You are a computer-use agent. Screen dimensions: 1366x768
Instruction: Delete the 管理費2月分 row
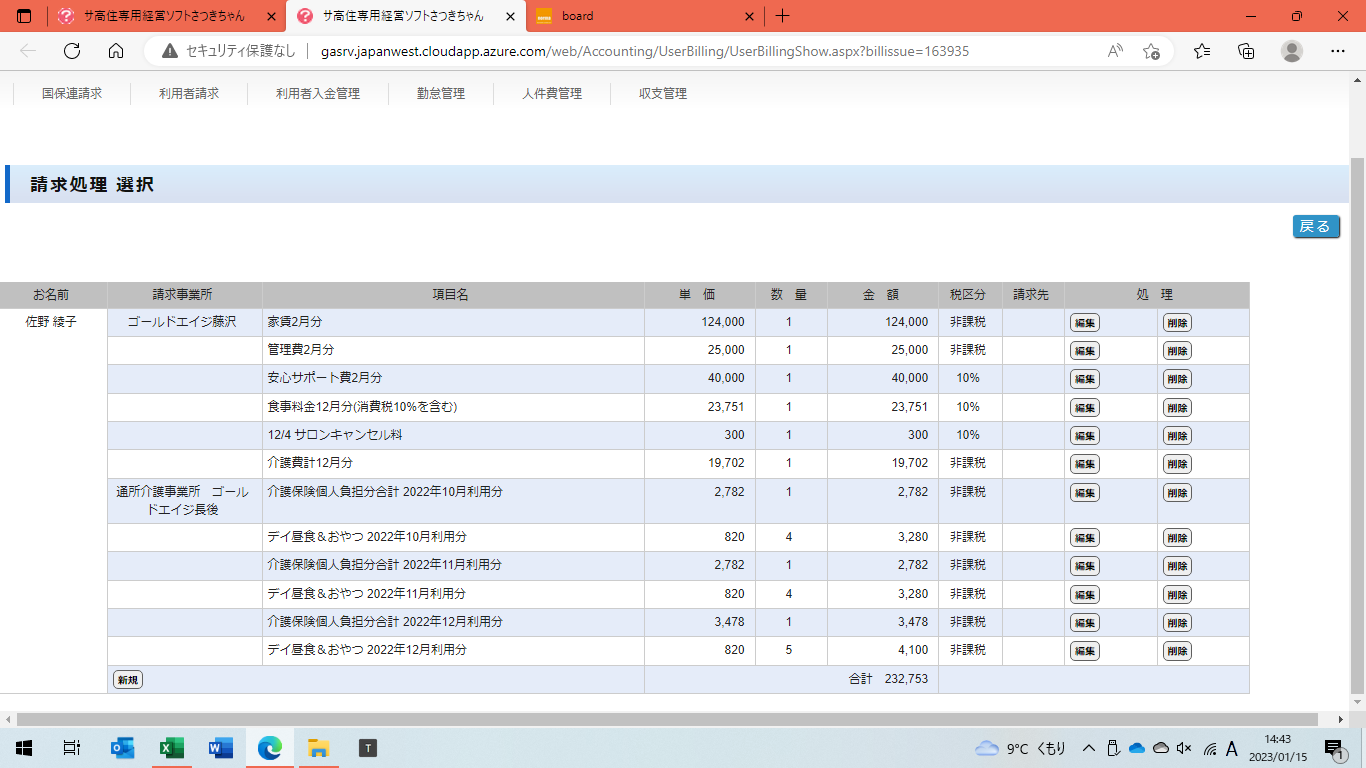[x=1177, y=351]
